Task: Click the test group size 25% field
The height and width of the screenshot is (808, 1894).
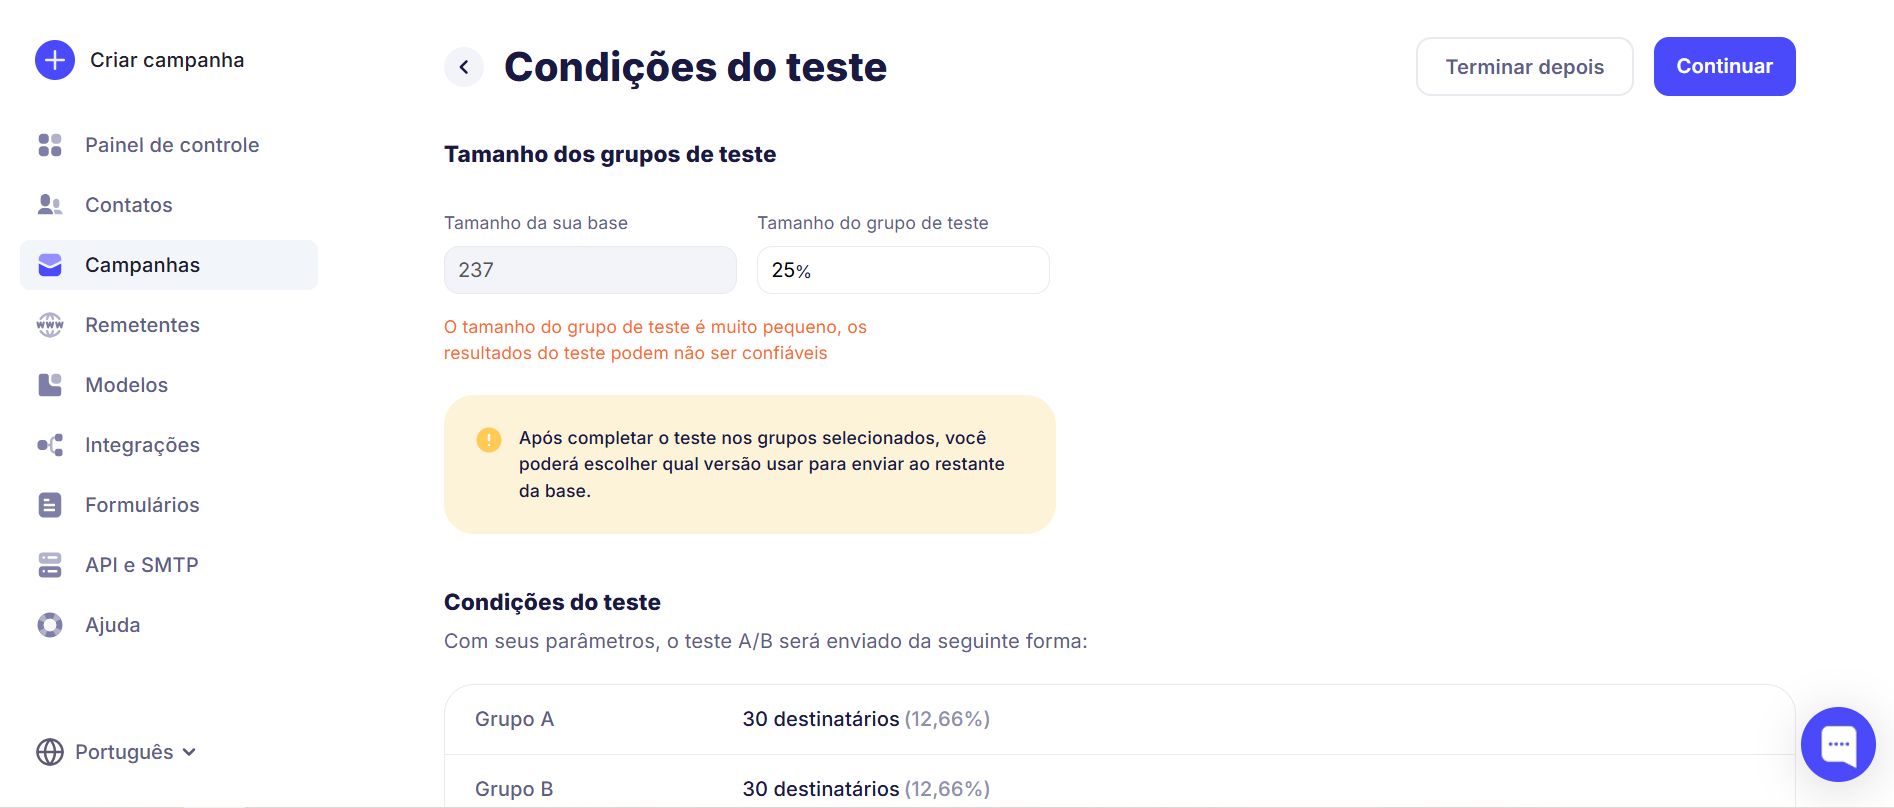Action: (x=903, y=270)
